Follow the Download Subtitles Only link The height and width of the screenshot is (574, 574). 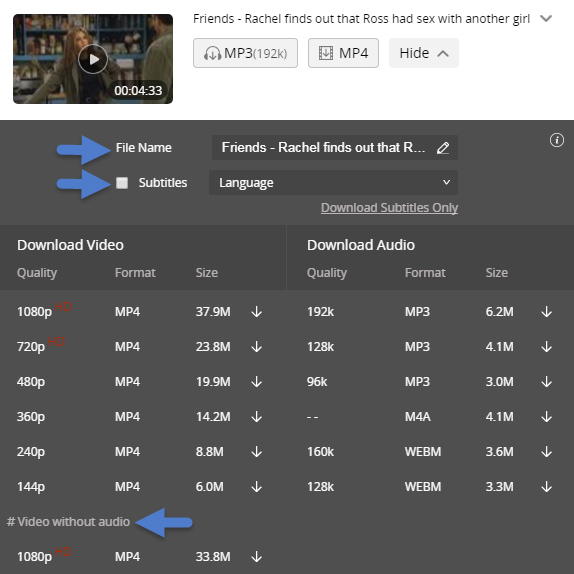[390, 208]
